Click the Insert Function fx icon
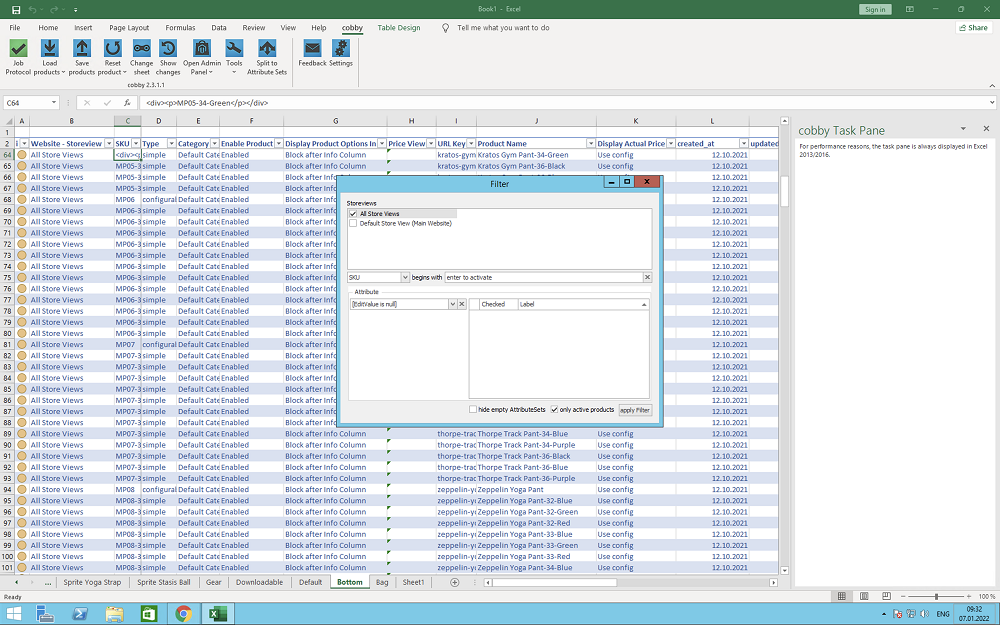The width and height of the screenshot is (1000, 625). [x=128, y=103]
